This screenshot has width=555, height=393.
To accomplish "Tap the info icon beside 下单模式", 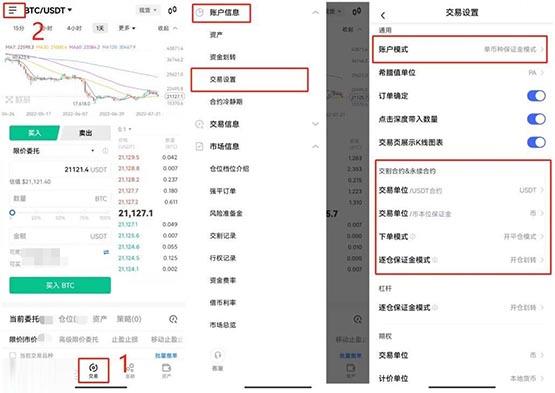I will coord(413,236).
